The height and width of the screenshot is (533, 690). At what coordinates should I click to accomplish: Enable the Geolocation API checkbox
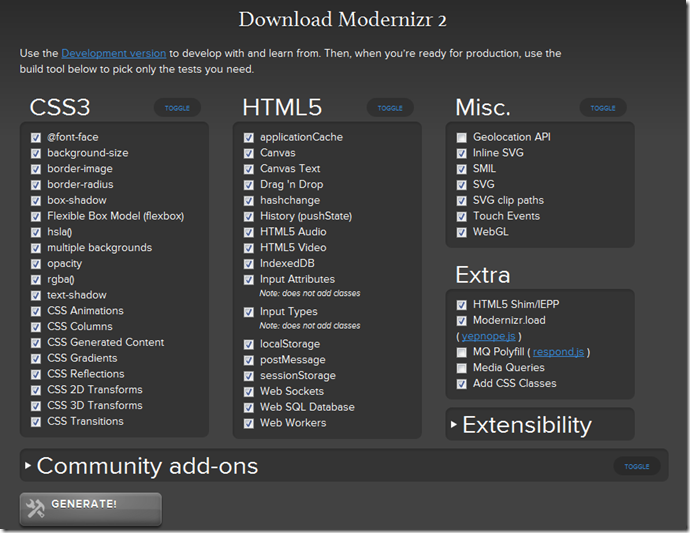(x=462, y=138)
